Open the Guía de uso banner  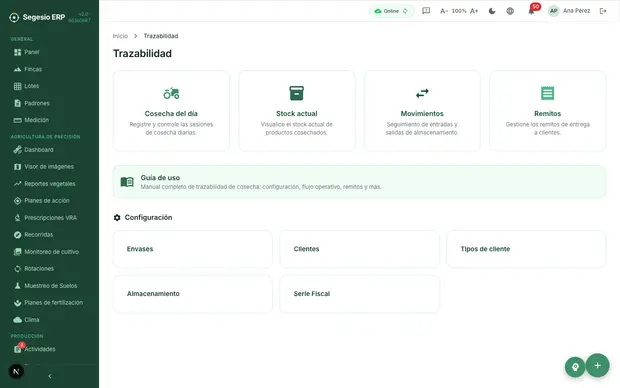pos(359,182)
